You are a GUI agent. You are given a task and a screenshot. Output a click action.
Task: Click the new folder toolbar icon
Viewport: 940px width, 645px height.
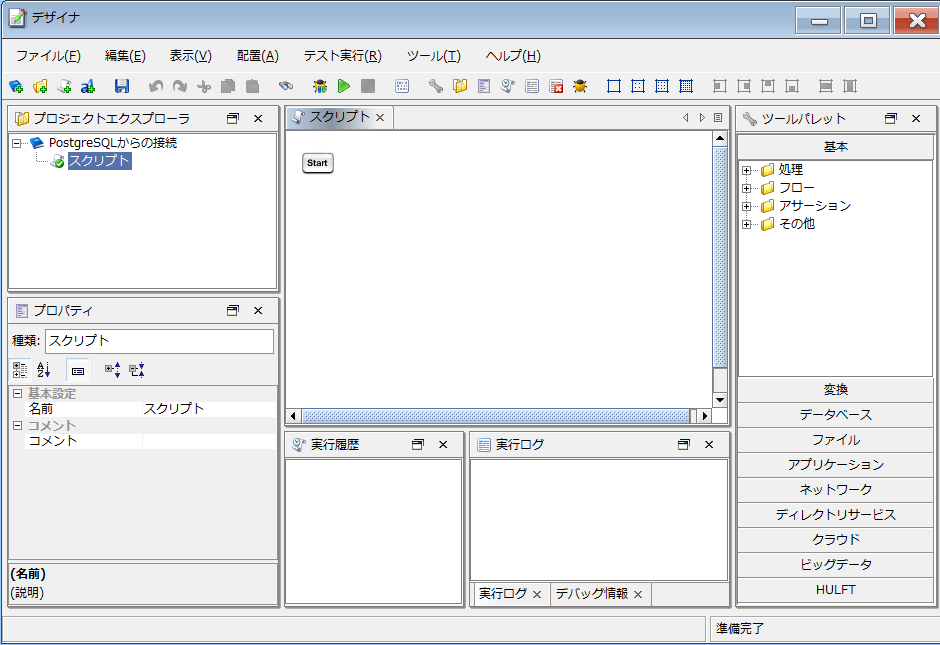point(40,86)
